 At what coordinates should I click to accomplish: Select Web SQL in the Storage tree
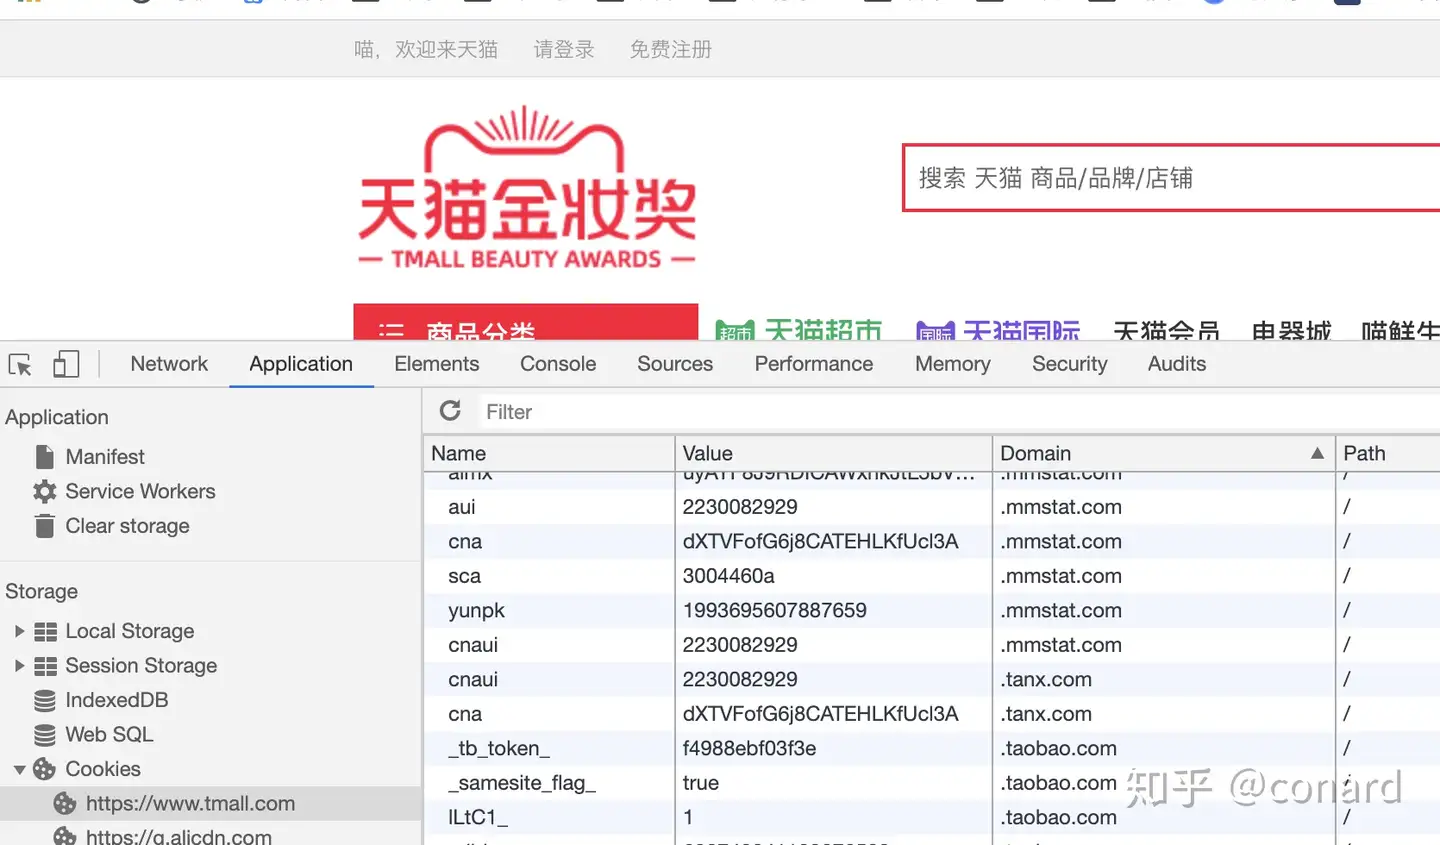pos(109,735)
